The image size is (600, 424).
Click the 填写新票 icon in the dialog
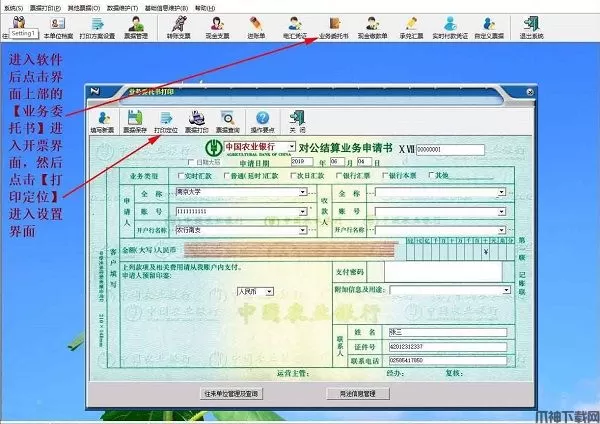pos(102,122)
